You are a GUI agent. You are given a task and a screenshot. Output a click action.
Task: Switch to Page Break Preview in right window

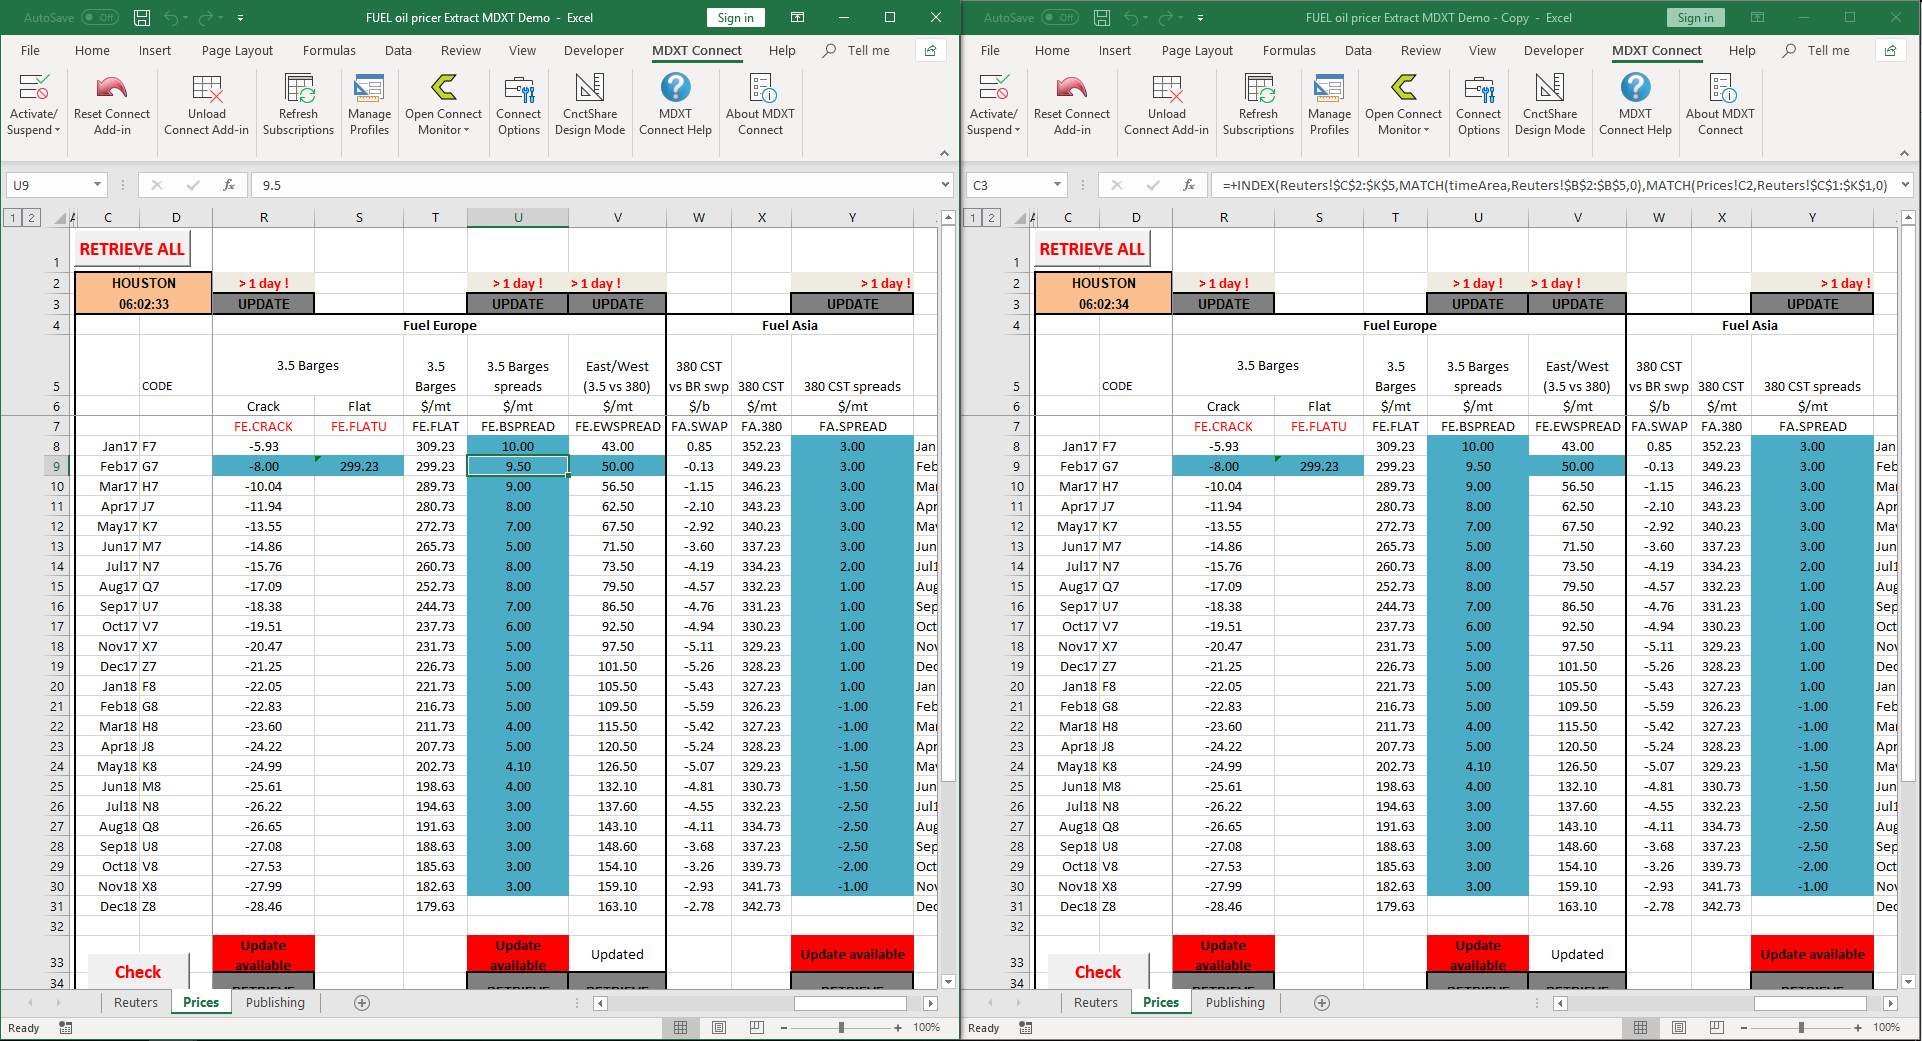pos(1716,1027)
